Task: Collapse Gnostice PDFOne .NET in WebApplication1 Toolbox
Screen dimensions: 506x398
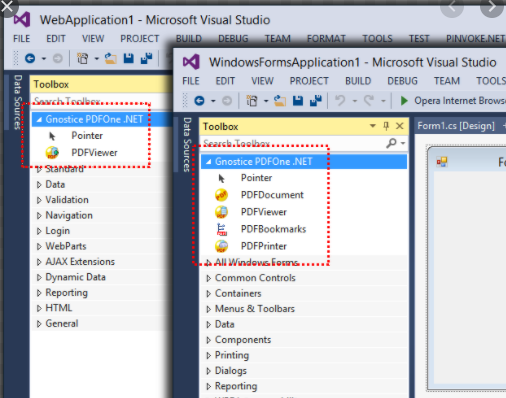Action: [x=39, y=119]
